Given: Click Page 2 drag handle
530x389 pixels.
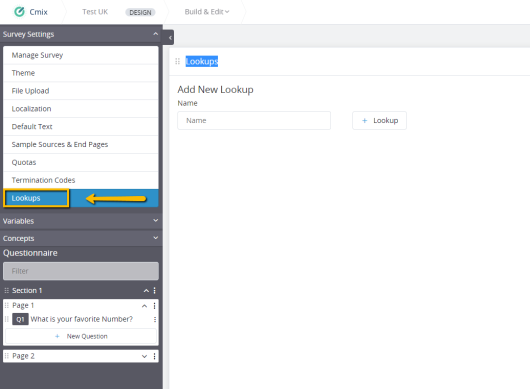Looking at the screenshot, I should 6,356.
